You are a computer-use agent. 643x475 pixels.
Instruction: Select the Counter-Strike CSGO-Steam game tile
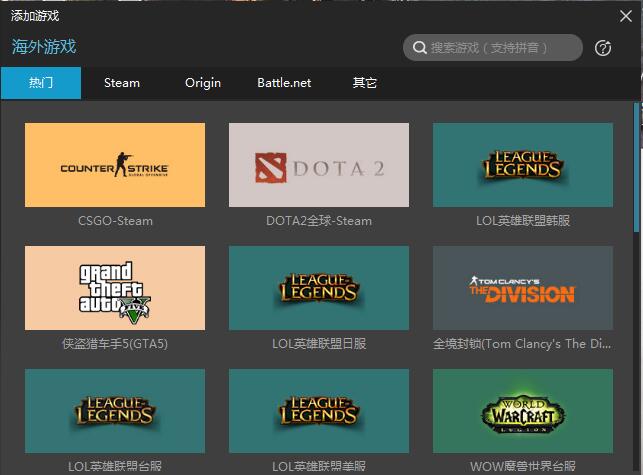click(115, 165)
